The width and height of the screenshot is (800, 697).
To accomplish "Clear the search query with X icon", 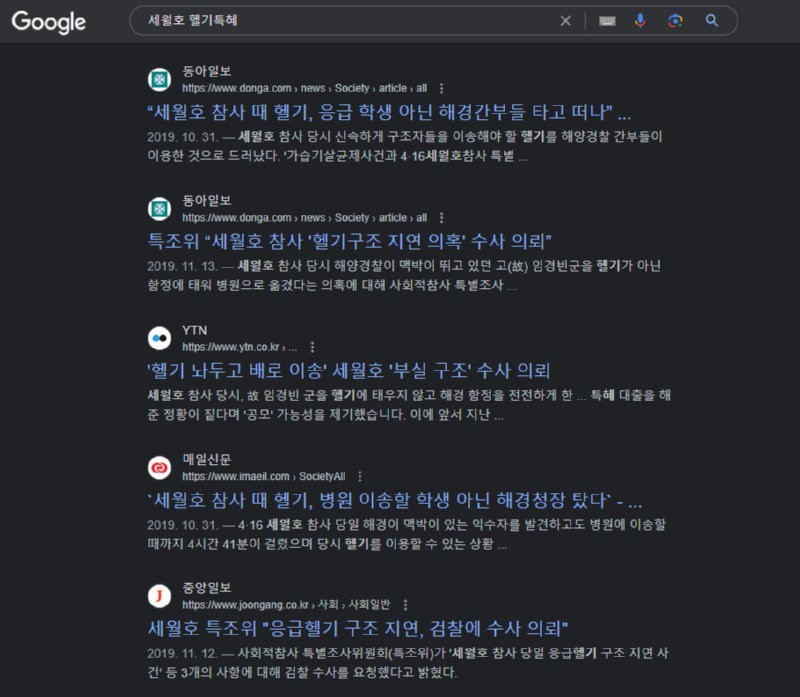I will pos(565,21).
